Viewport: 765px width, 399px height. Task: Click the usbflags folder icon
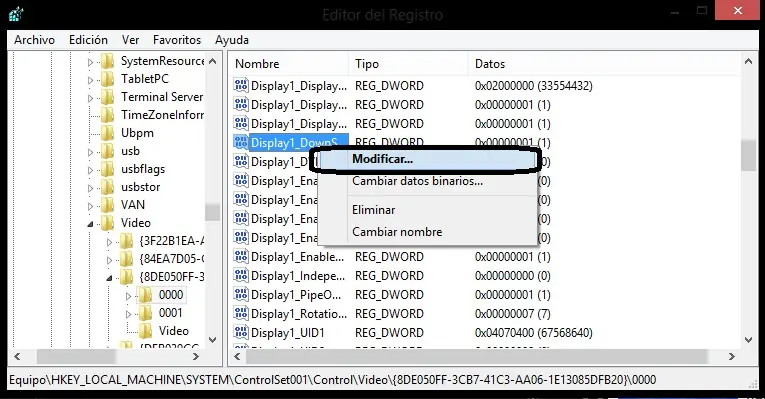point(108,169)
